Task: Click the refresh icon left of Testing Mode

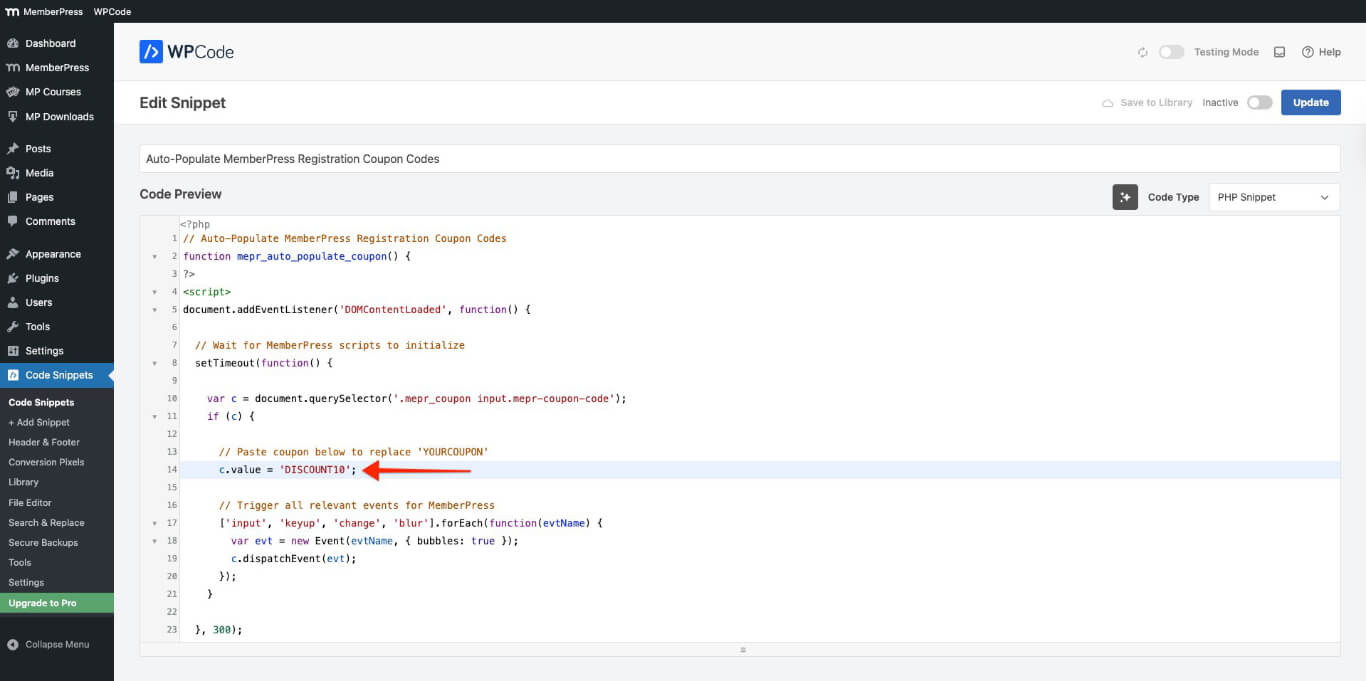Action: [1142, 51]
